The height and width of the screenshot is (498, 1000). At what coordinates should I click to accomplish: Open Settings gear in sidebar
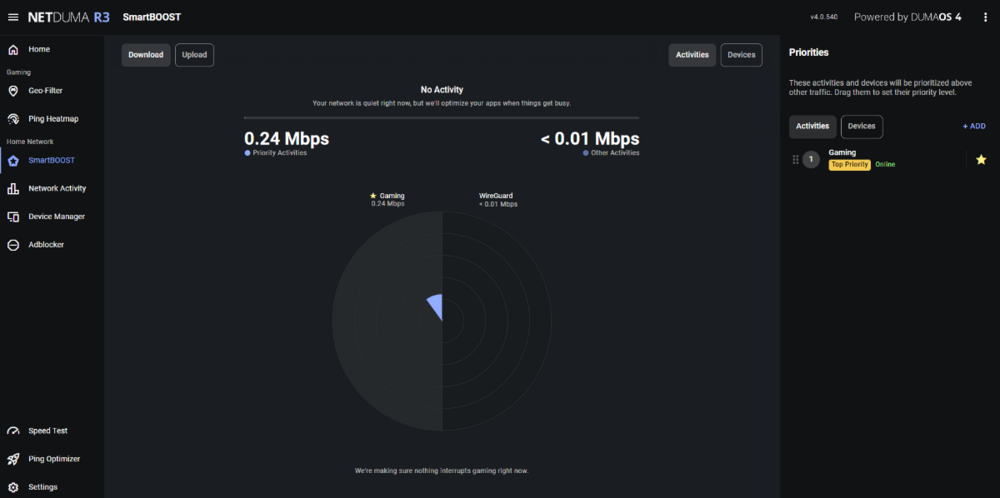[x=13, y=487]
